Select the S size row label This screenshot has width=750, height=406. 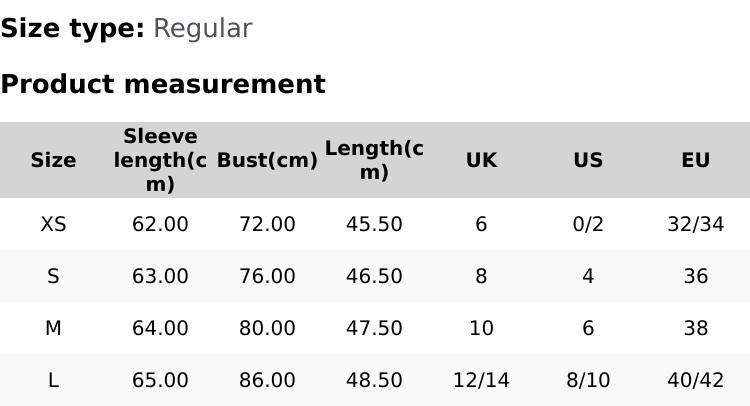(53, 276)
